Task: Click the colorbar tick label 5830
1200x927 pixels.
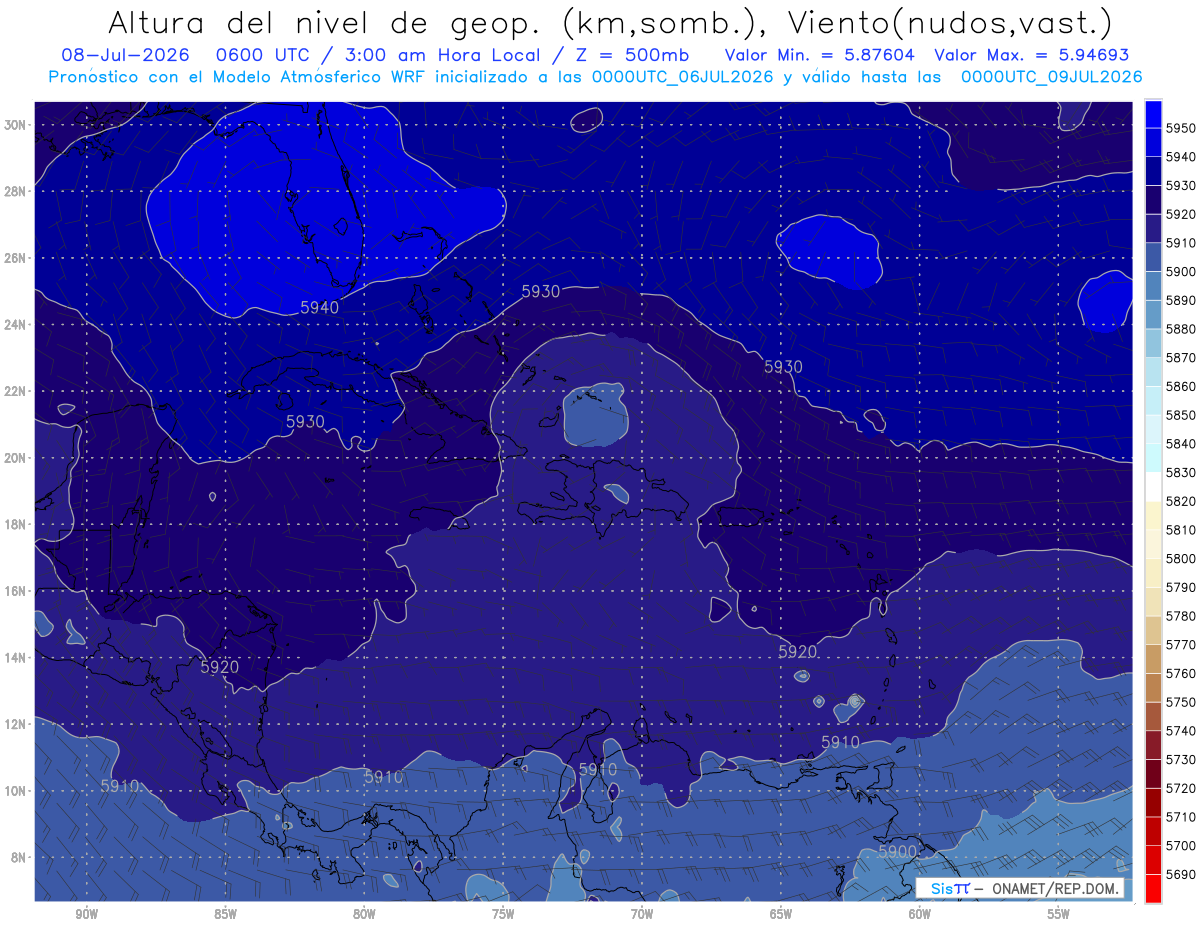Action: click(1182, 472)
